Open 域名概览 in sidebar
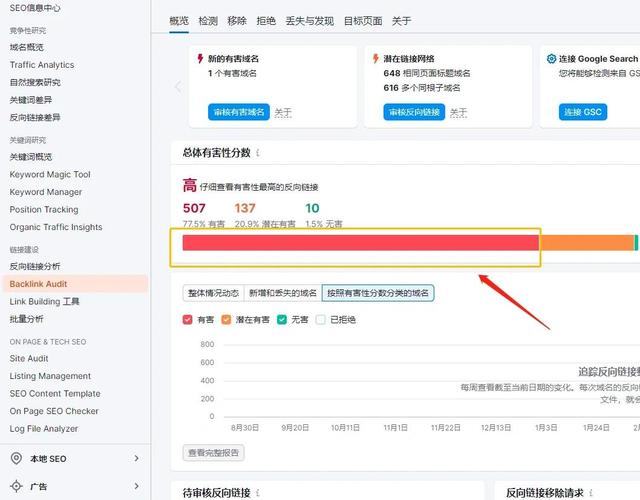This screenshot has height=500, width=640. pyautogui.click(x=27, y=47)
